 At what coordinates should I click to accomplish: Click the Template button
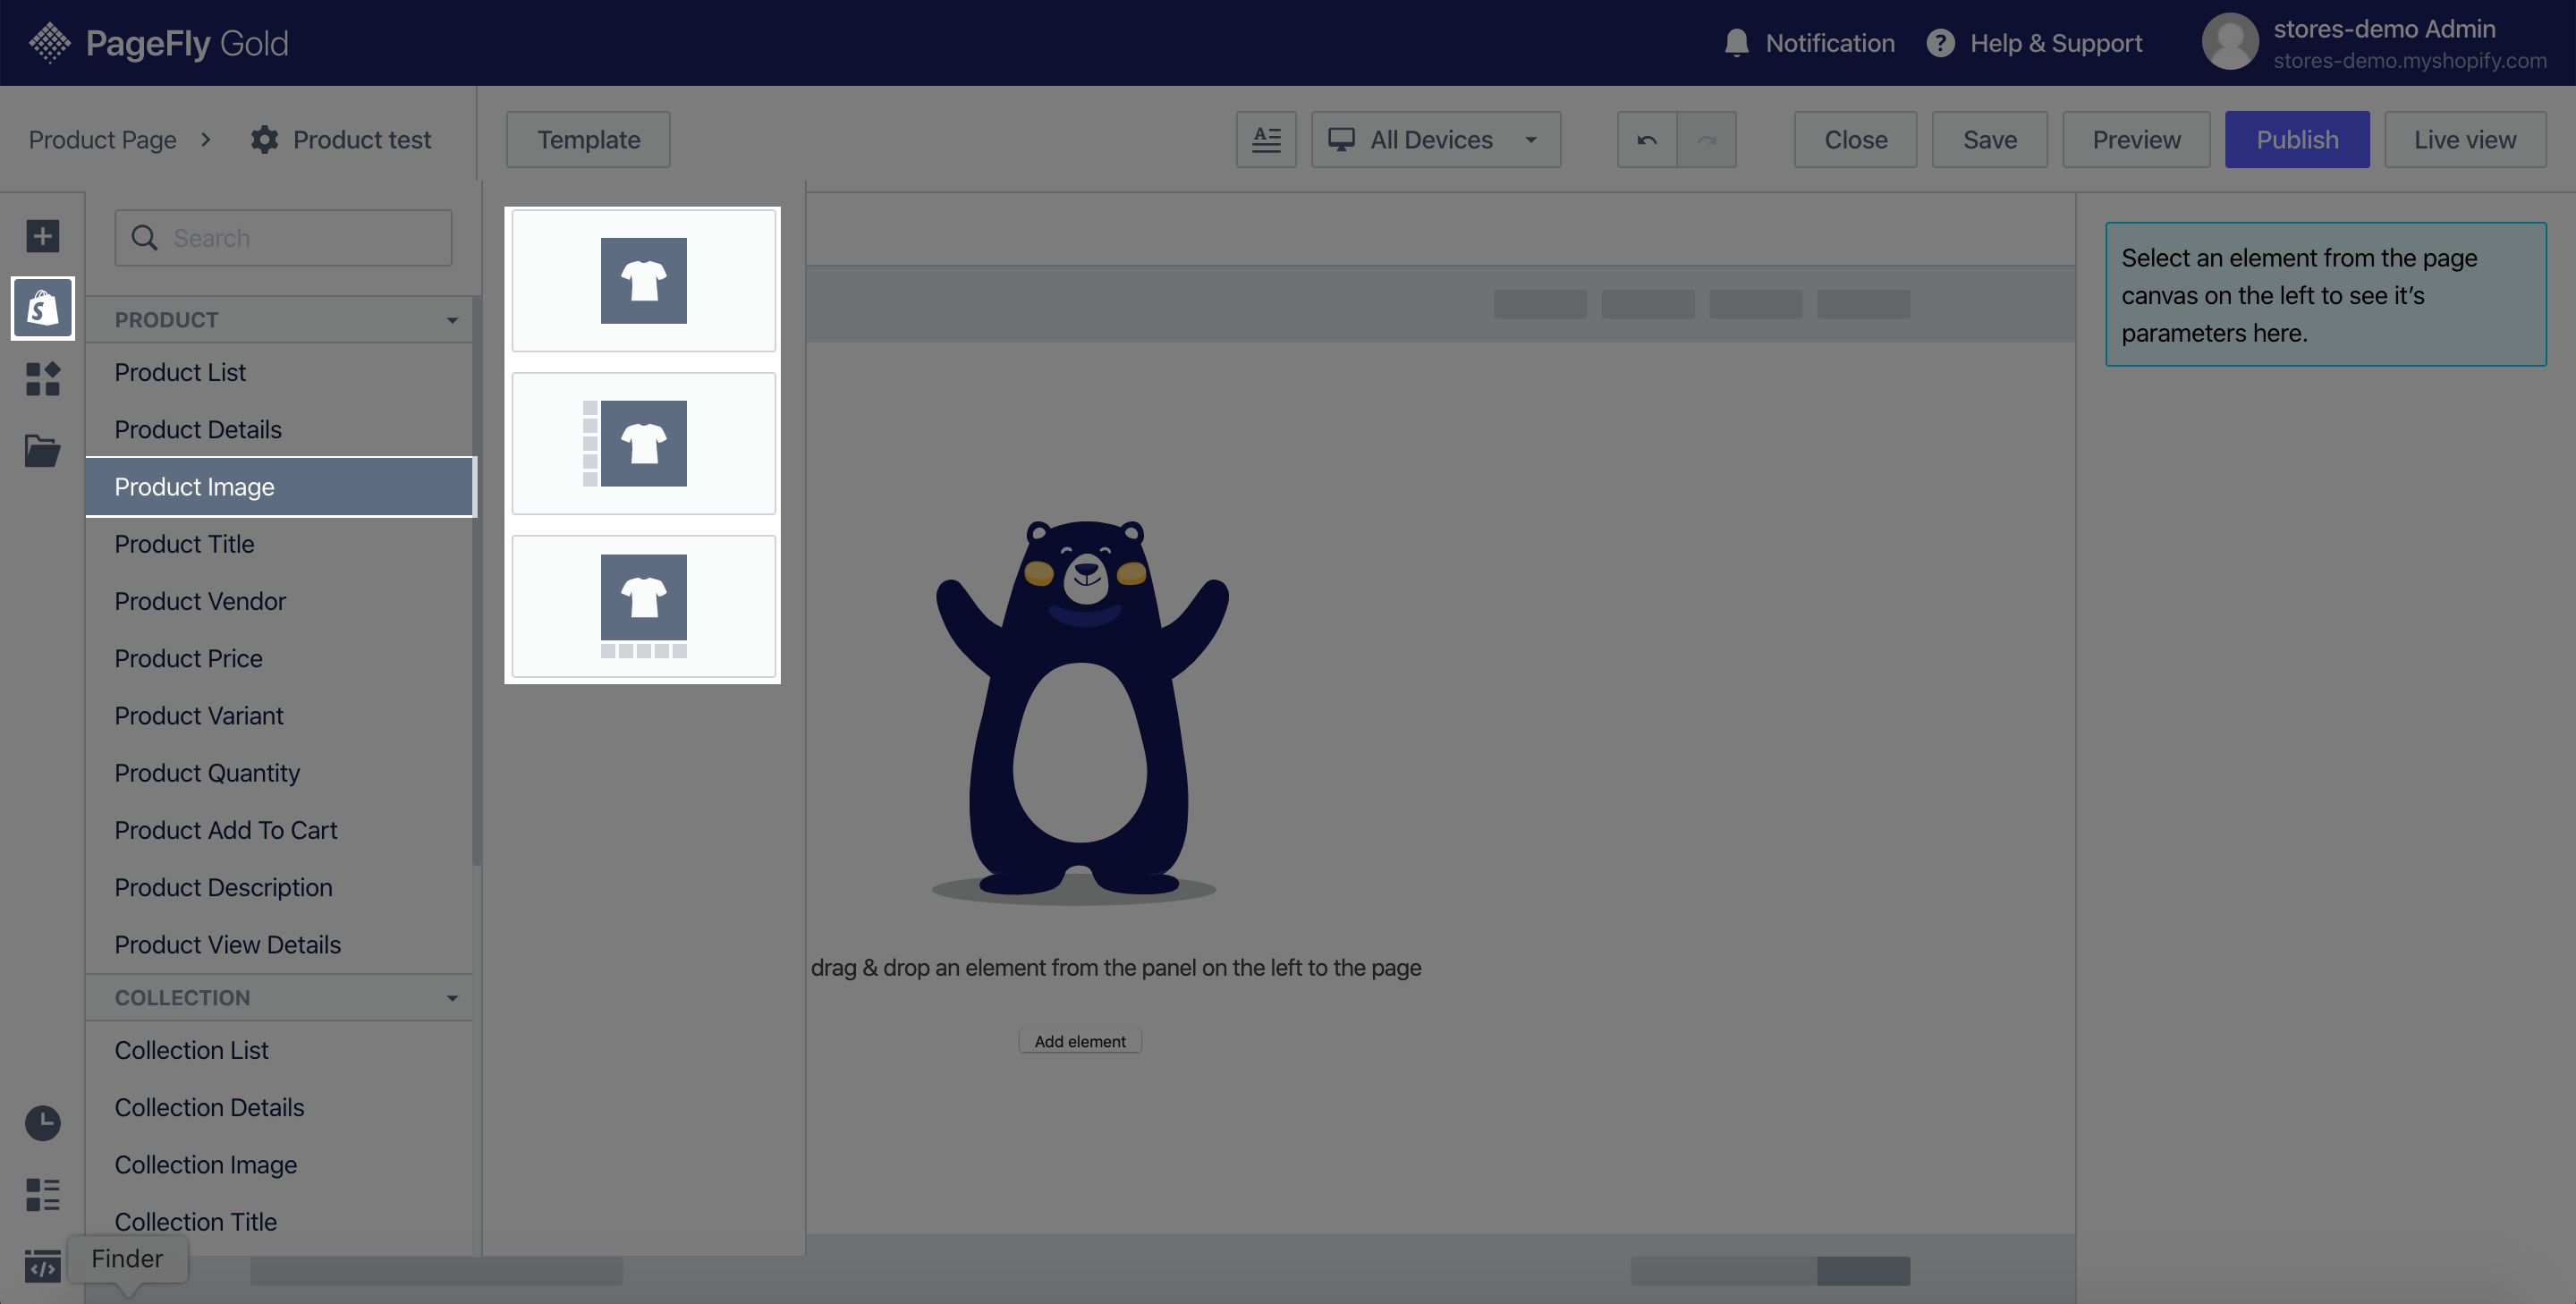pyautogui.click(x=588, y=139)
